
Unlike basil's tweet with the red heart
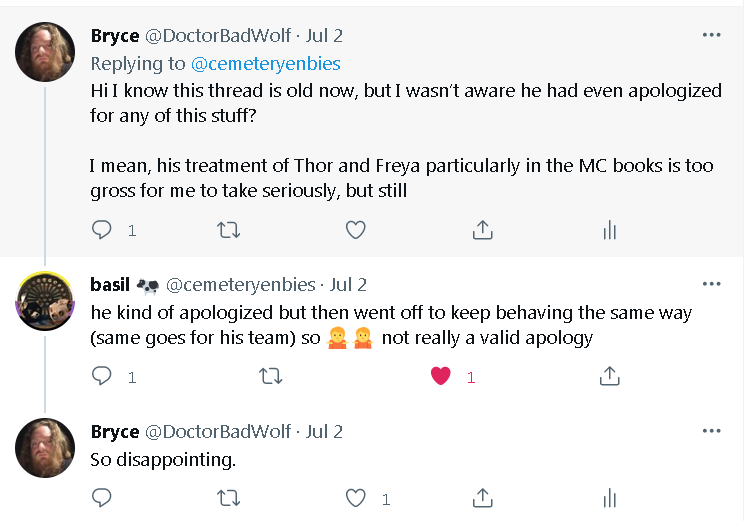440,376
